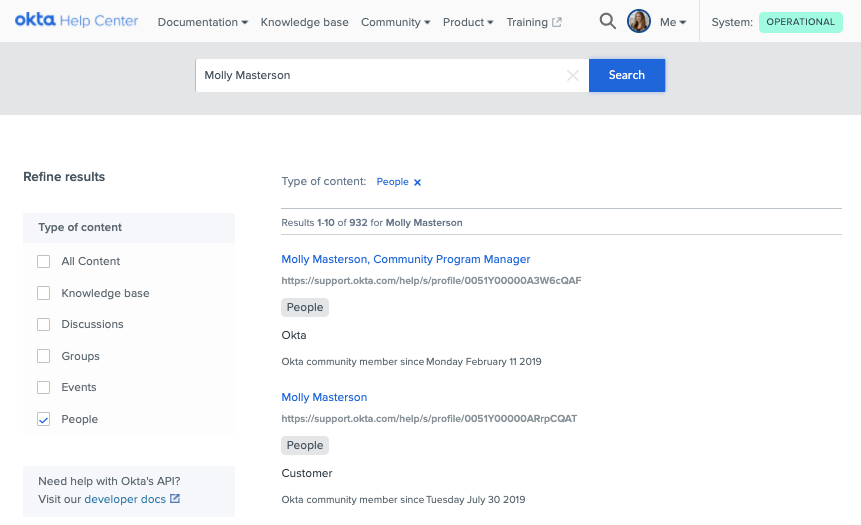Screen dimensions: 861x525
Task: Click 'member since Monday February 11 2019' text
Action: tap(451, 361)
